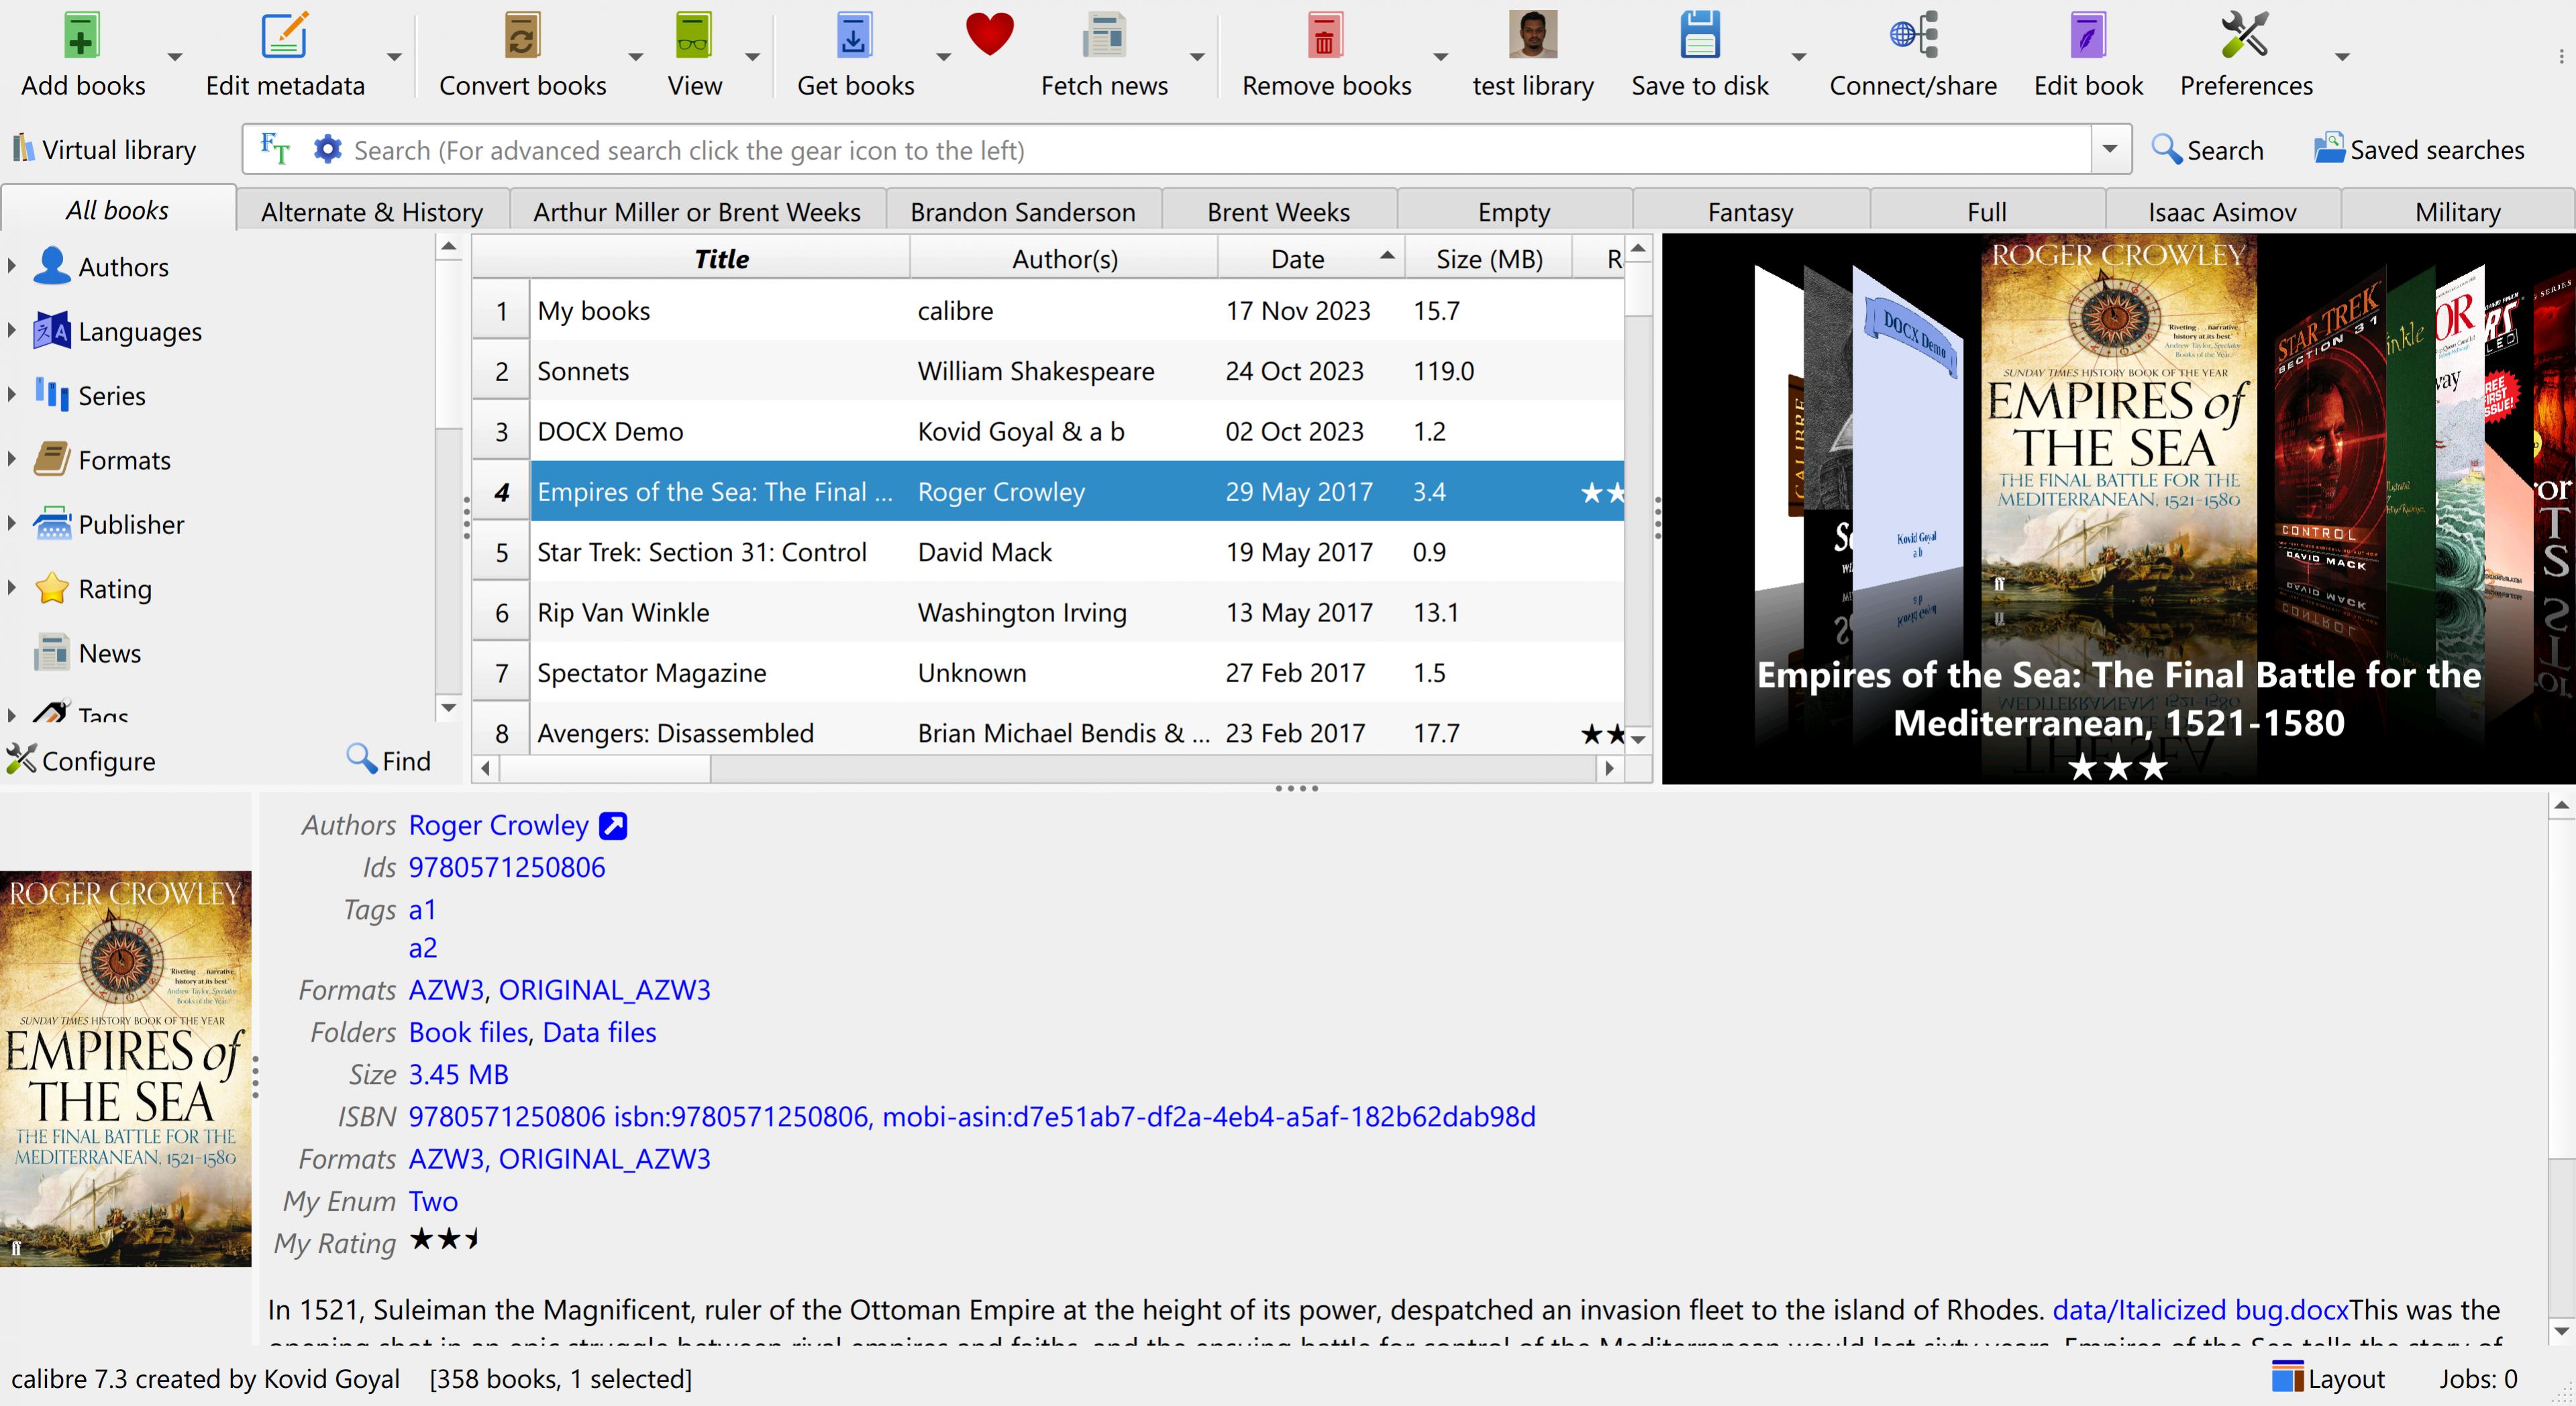Open the Preferences tool

tap(2244, 37)
